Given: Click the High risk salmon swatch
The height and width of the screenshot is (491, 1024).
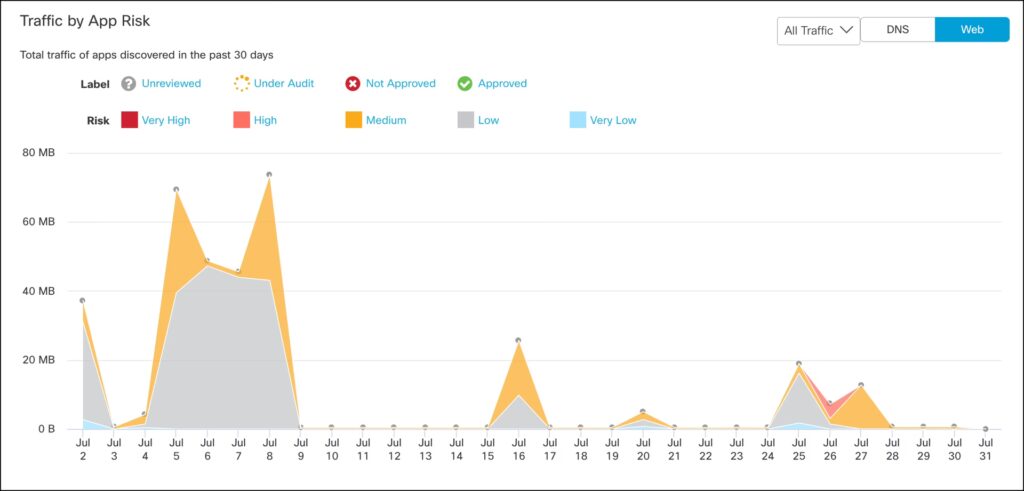Looking at the screenshot, I should click(x=241, y=120).
